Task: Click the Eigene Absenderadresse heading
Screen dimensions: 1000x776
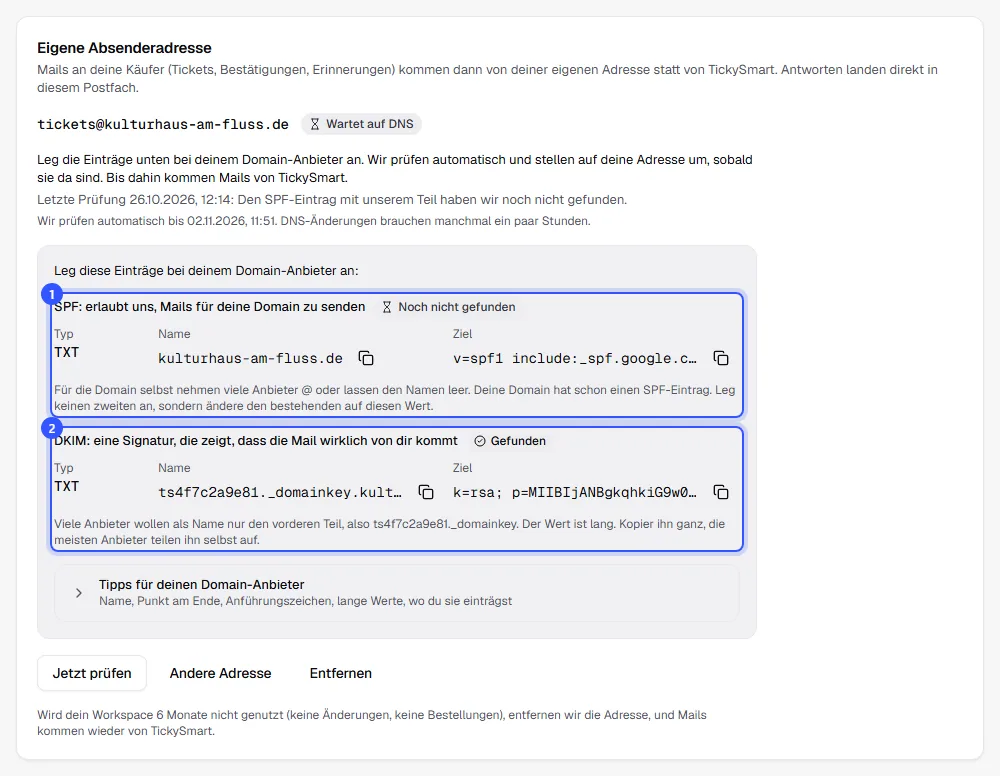Action: point(124,48)
